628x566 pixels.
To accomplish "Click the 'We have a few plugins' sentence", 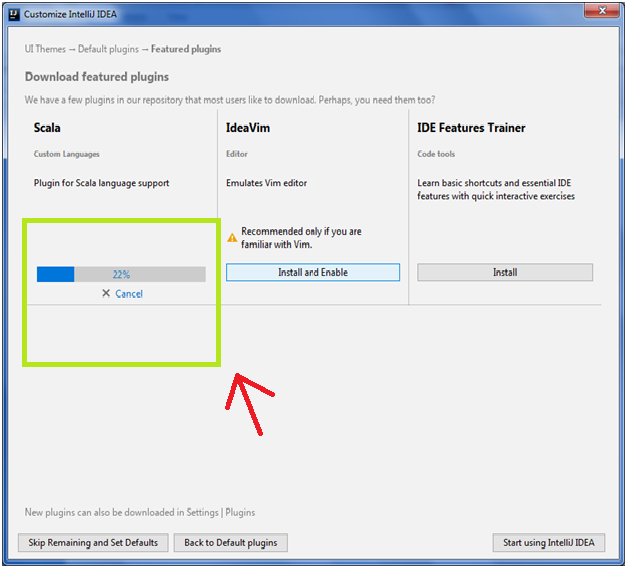I will pyautogui.click(x=229, y=100).
